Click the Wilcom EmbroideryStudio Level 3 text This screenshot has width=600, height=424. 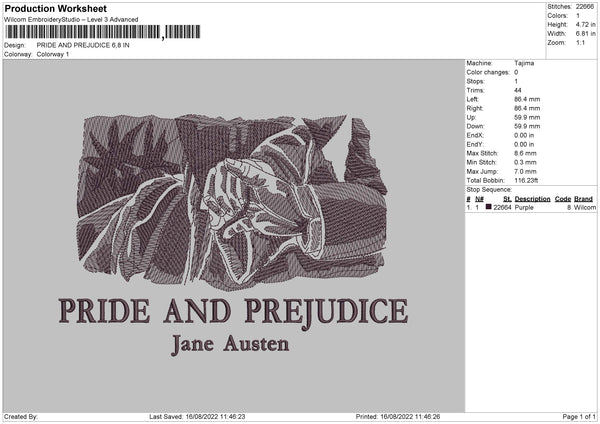[x=71, y=20]
